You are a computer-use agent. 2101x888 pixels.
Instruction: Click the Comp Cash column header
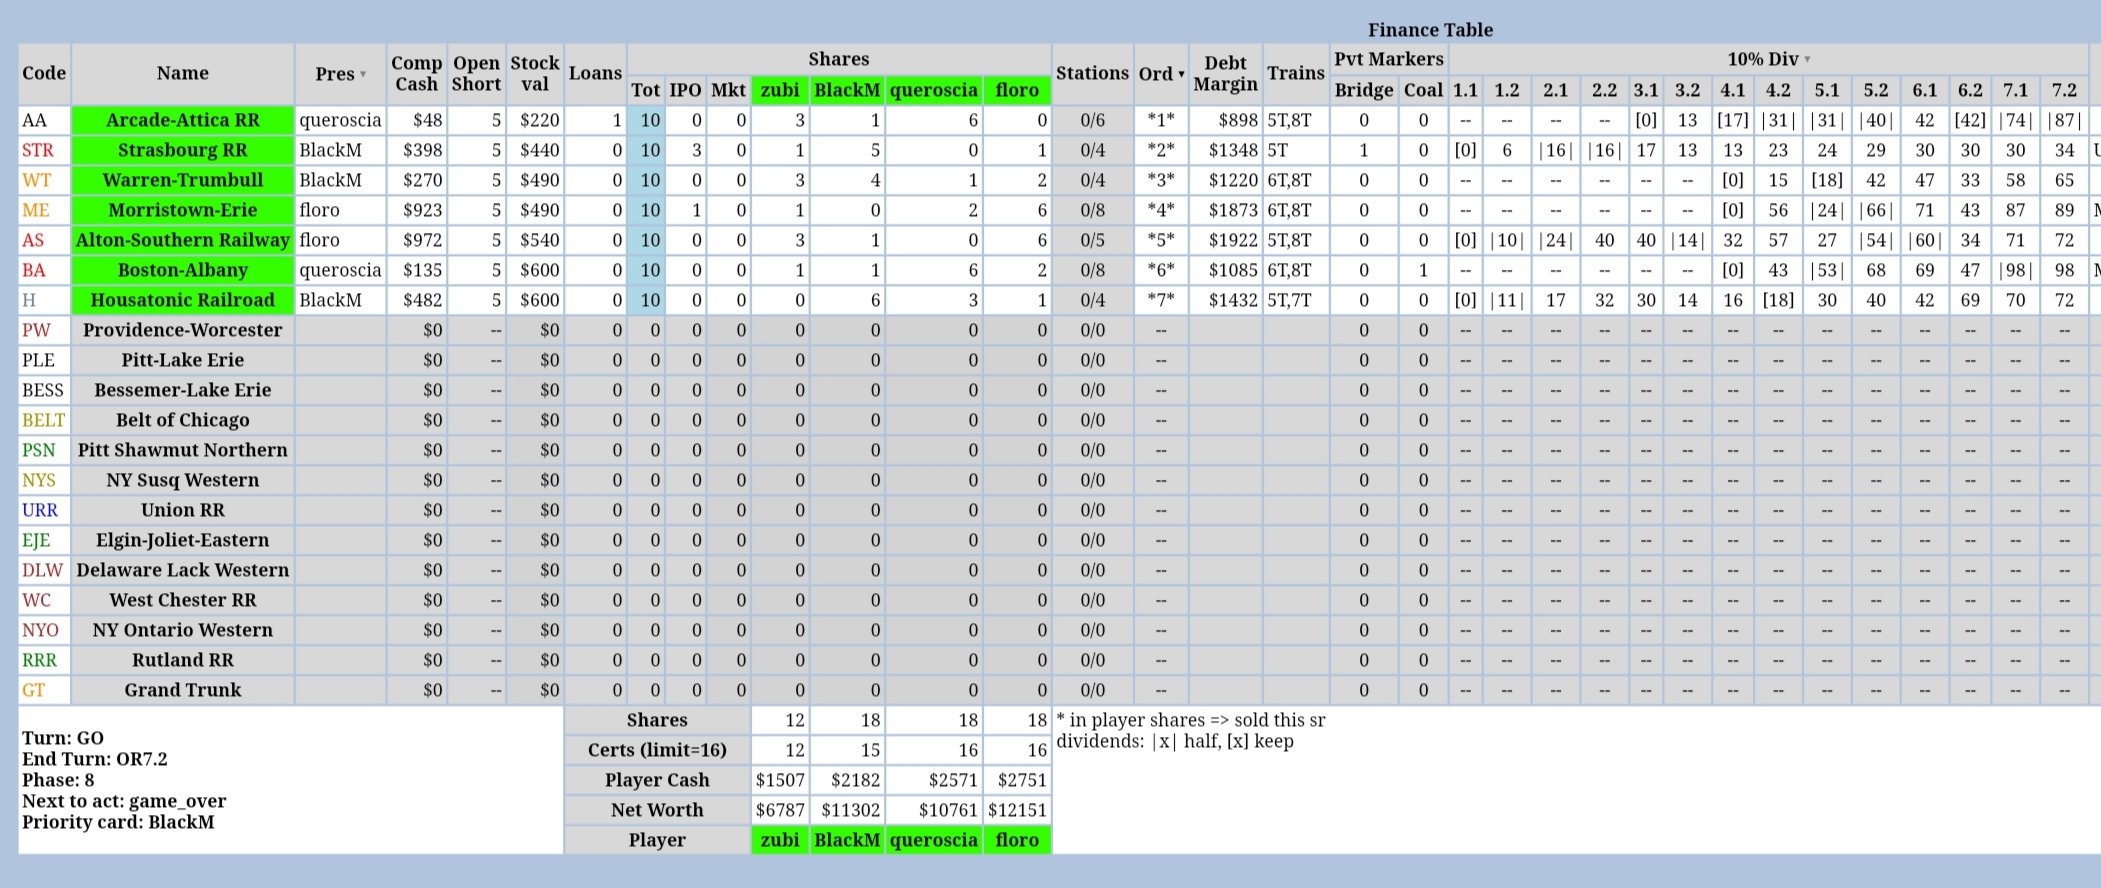click(x=416, y=74)
